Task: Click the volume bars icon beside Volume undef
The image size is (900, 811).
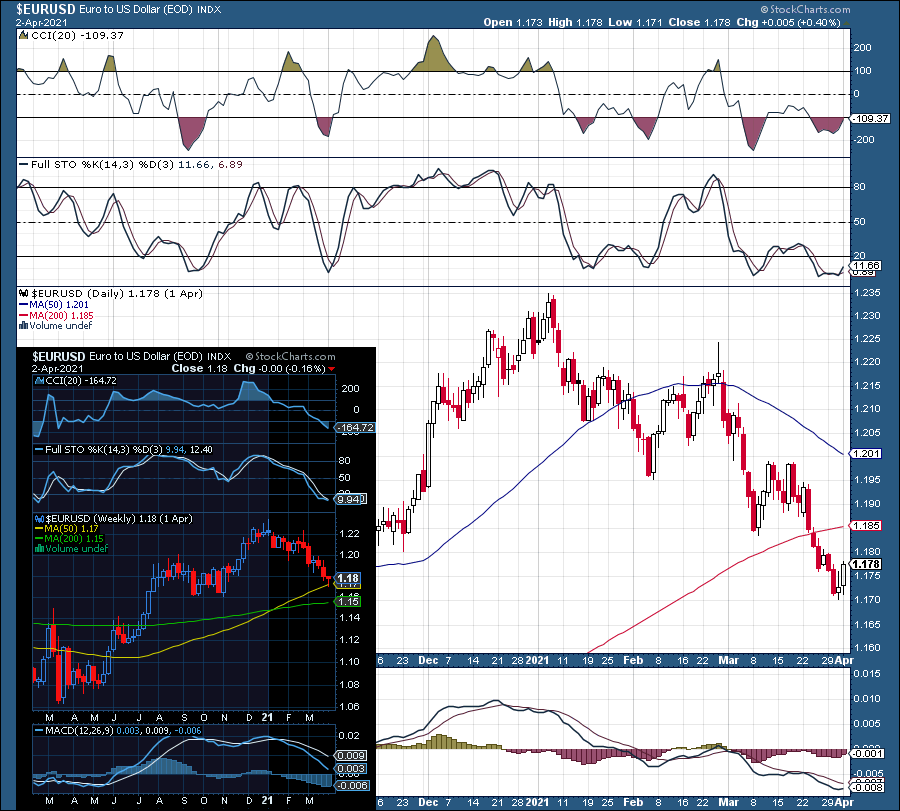Action: pyautogui.click(x=24, y=325)
